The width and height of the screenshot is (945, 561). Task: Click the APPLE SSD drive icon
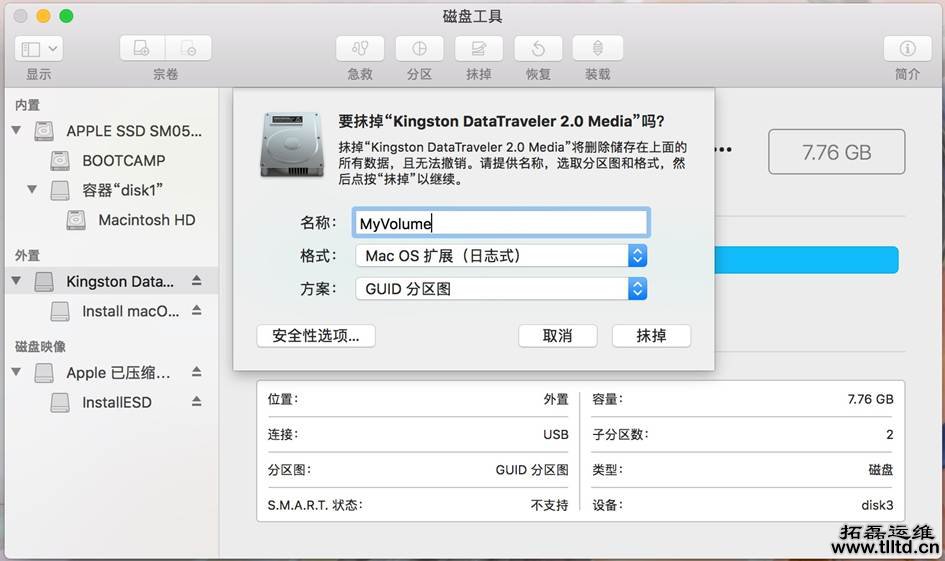43,131
